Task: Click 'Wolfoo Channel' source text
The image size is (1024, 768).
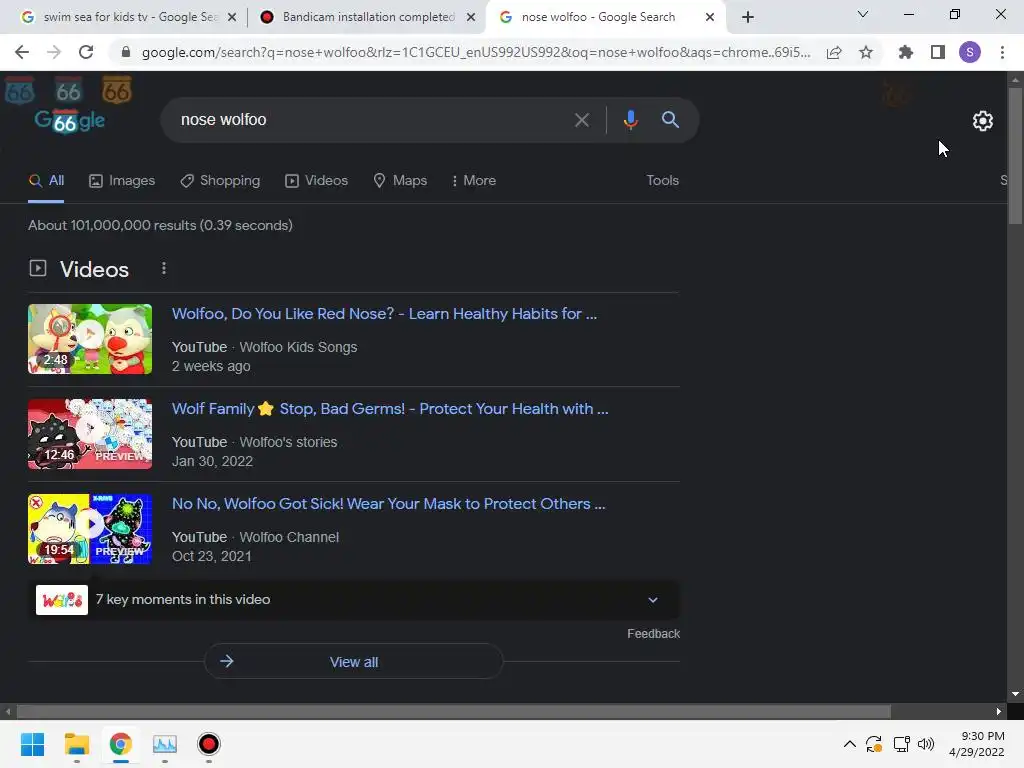Action: (289, 537)
